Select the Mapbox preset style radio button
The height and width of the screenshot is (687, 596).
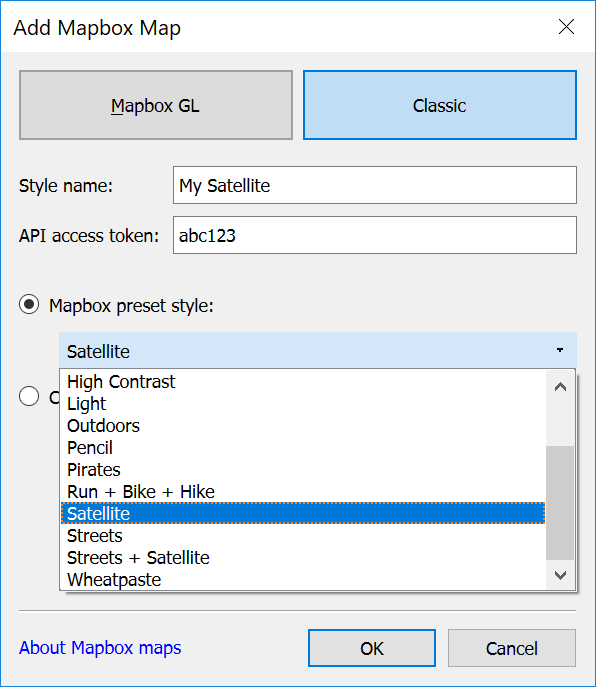click(x=29, y=305)
